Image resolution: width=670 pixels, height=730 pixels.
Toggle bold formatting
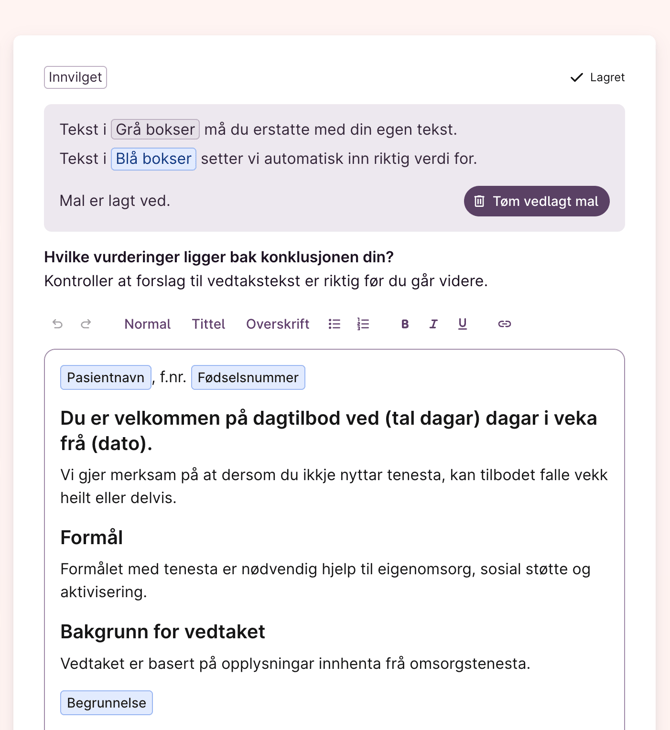pos(405,324)
